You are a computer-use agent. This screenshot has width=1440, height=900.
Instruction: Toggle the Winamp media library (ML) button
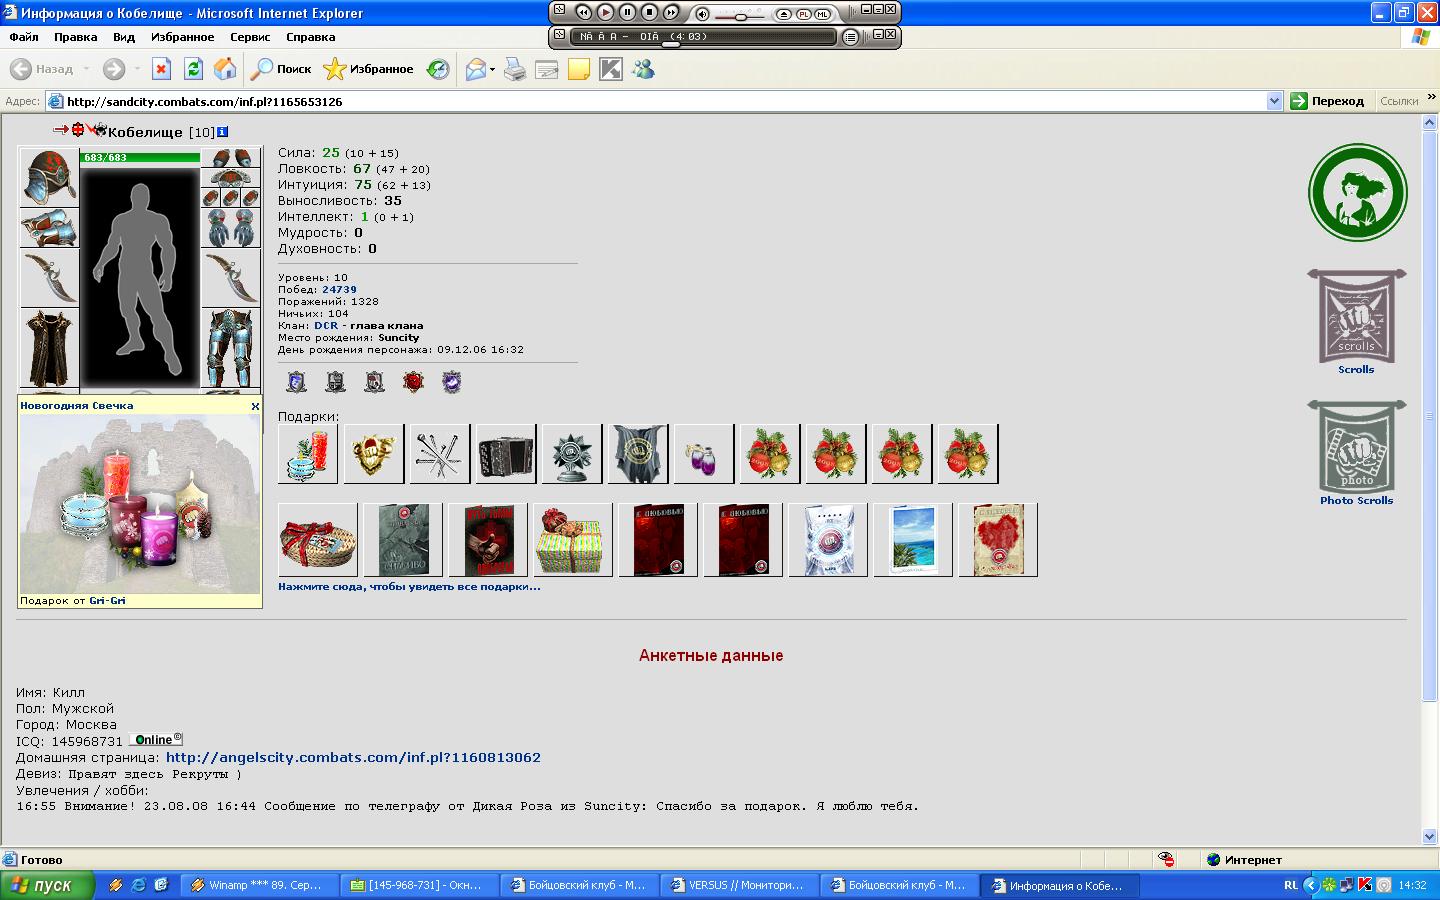[822, 14]
